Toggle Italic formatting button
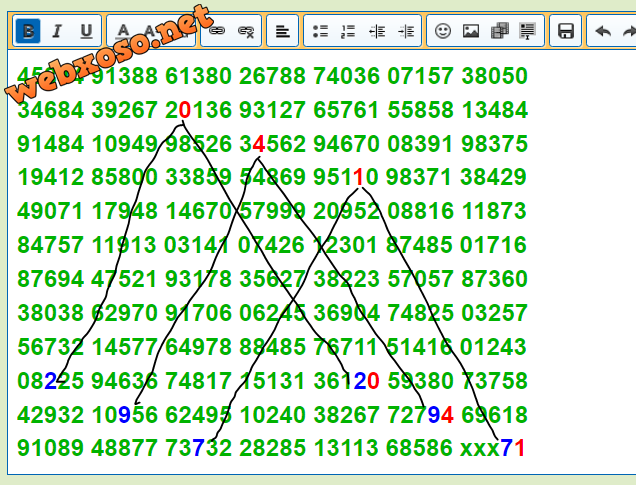Screen dimensions: 636x485 pos(57,31)
